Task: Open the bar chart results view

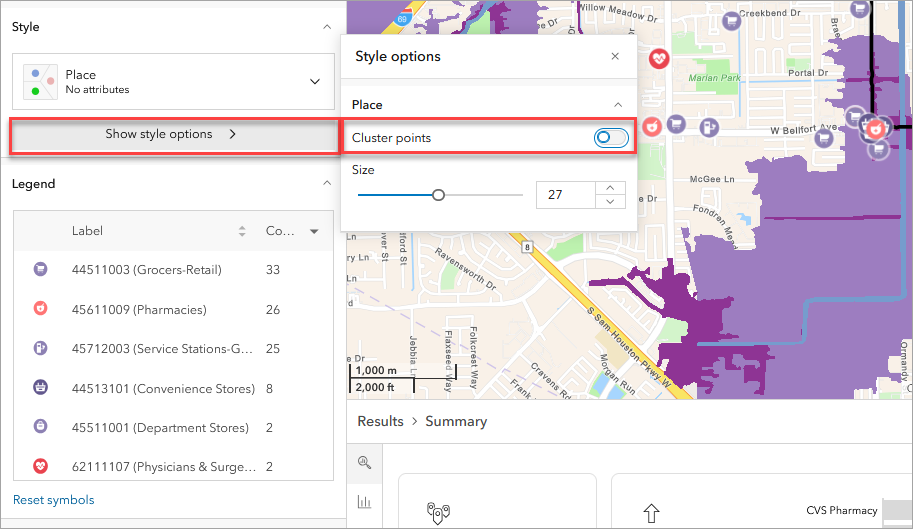Action: [363, 502]
